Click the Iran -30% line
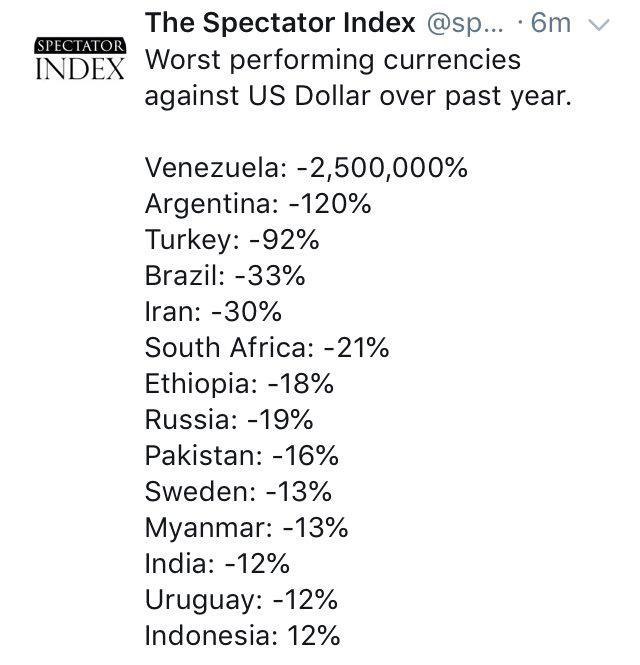This screenshot has width=640, height=665. click(x=213, y=312)
